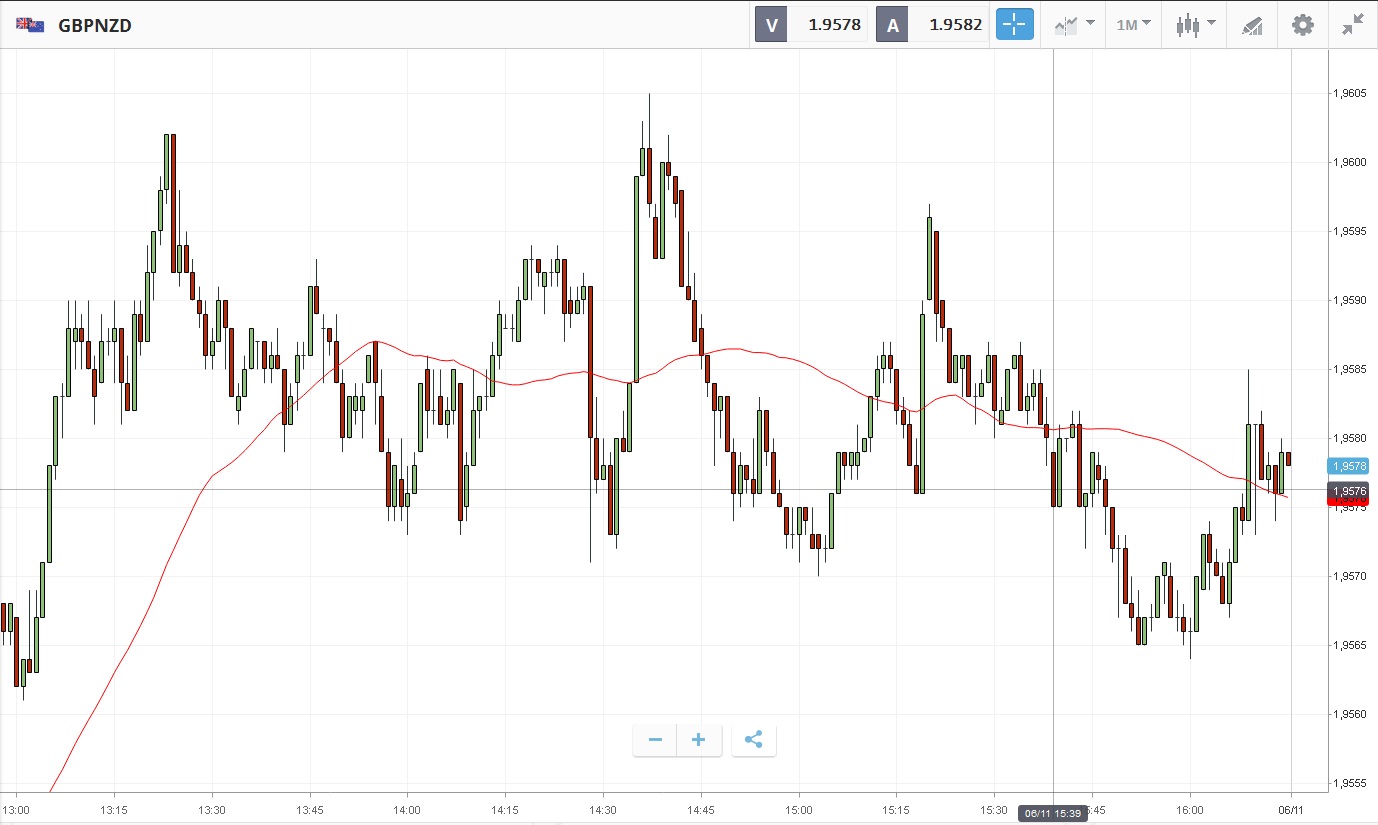1378x825 pixels.
Task: Click the 1,9565 price axis label
Action: point(1349,645)
